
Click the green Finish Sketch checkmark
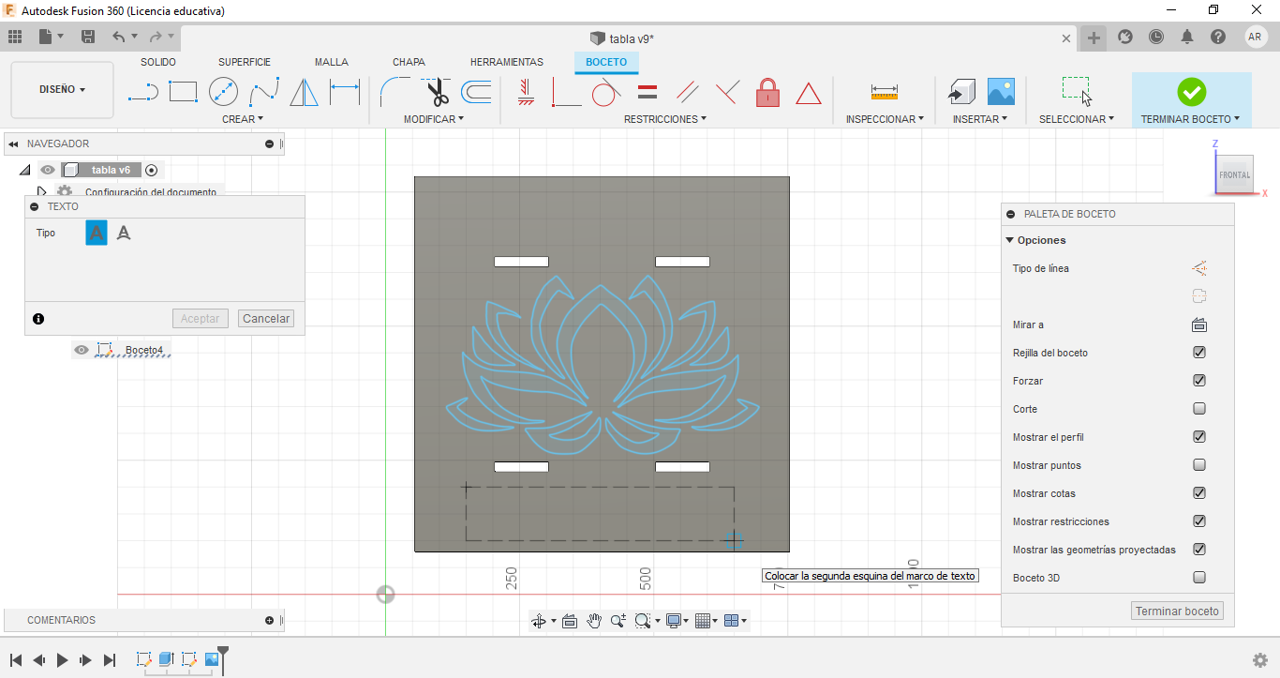pyautogui.click(x=1191, y=92)
